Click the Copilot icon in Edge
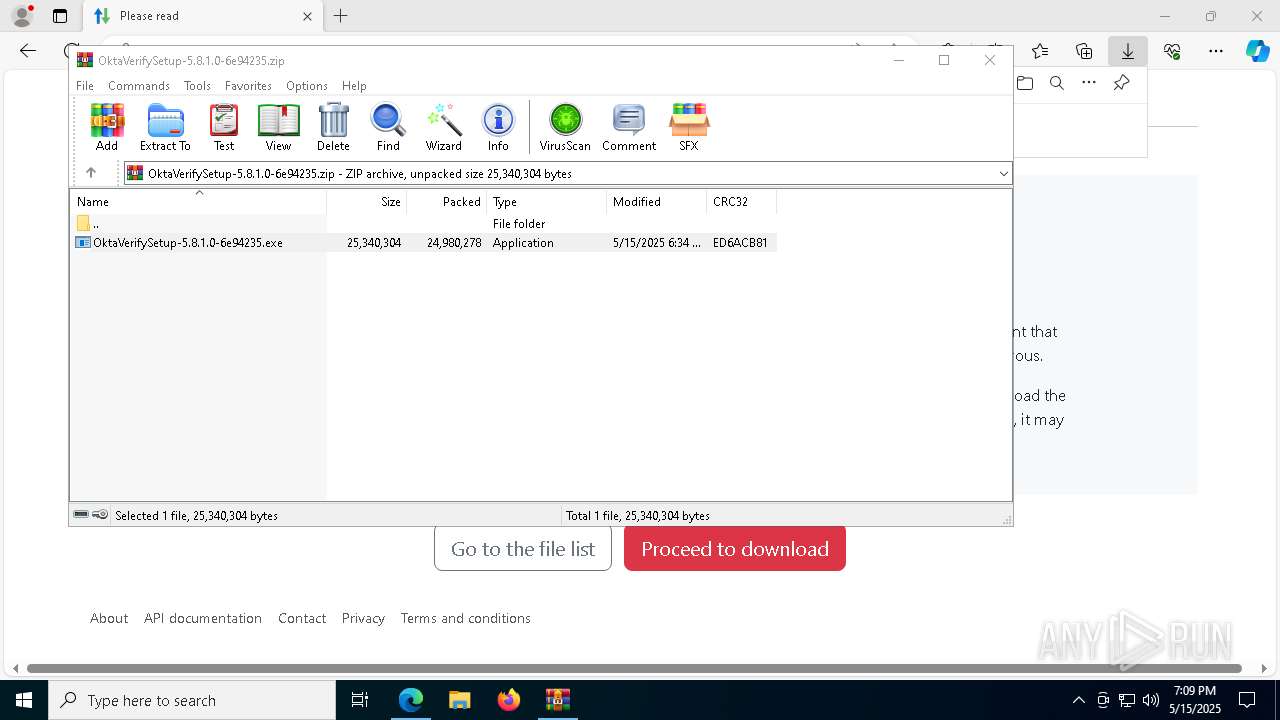This screenshot has height=720, width=1280. [x=1257, y=51]
